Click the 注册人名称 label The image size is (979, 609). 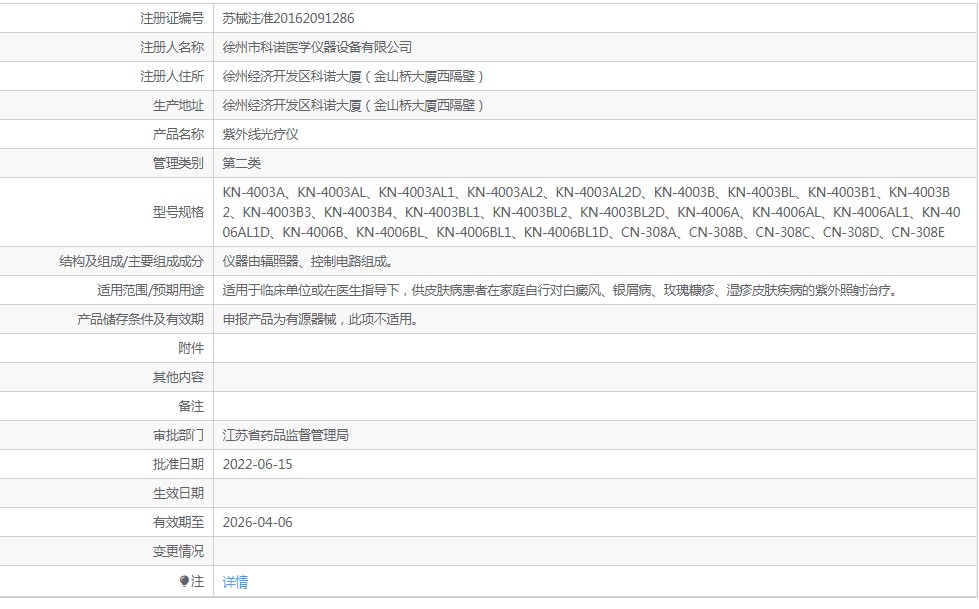click(x=172, y=47)
